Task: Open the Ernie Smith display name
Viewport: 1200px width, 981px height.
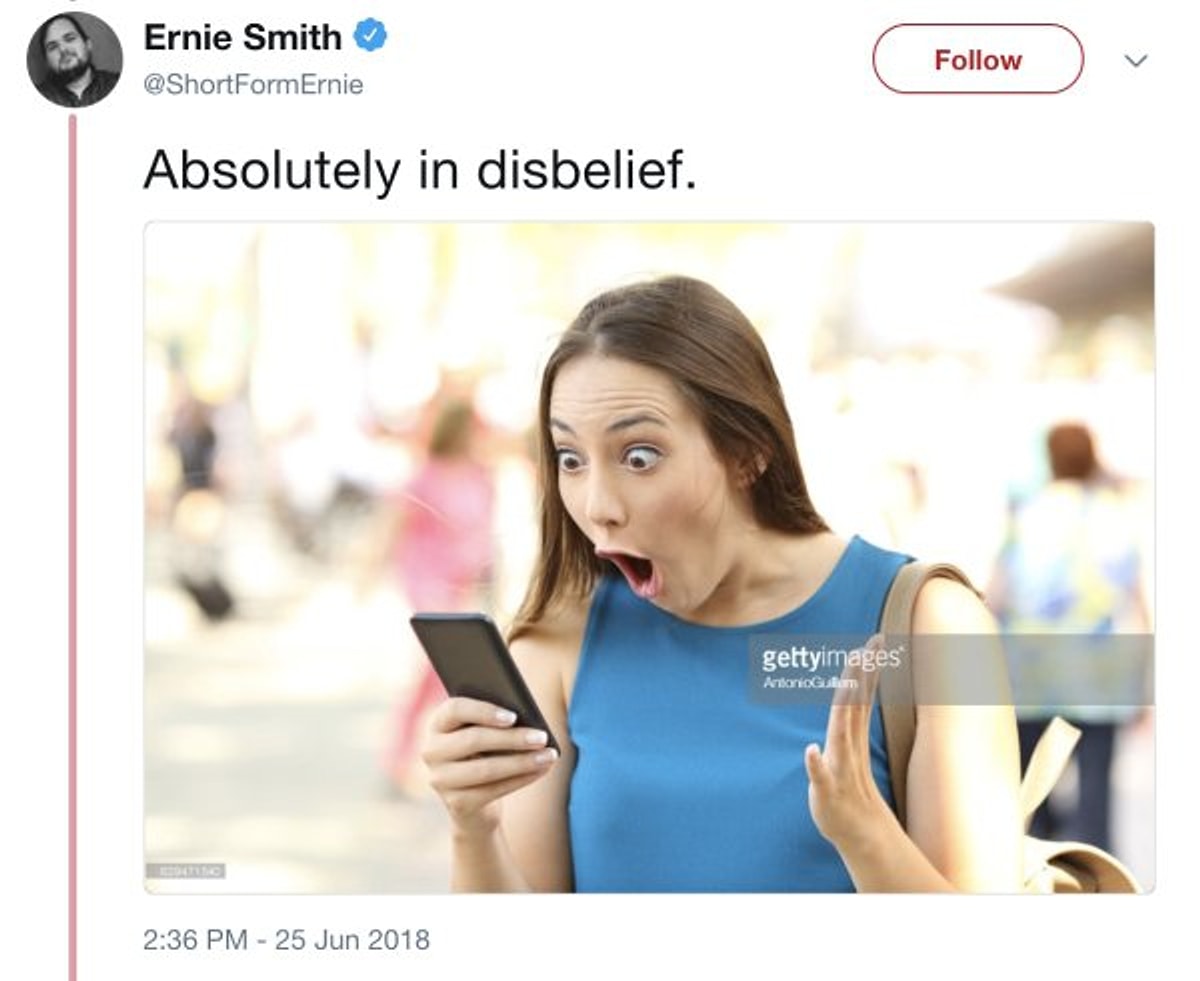Action: 243,38
